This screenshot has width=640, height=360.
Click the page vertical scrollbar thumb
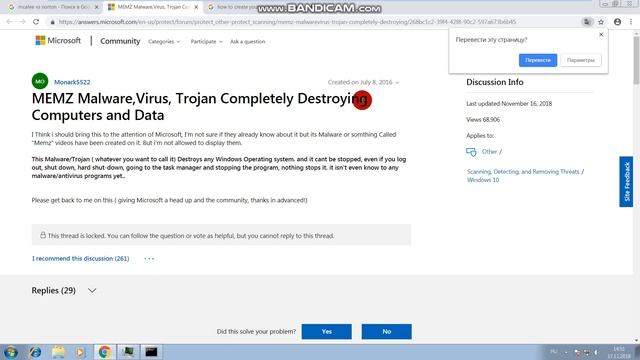point(636,60)
